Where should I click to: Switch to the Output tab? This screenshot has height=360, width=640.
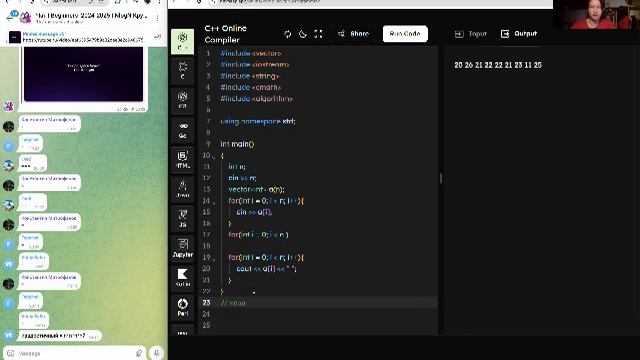coord(519,34)
